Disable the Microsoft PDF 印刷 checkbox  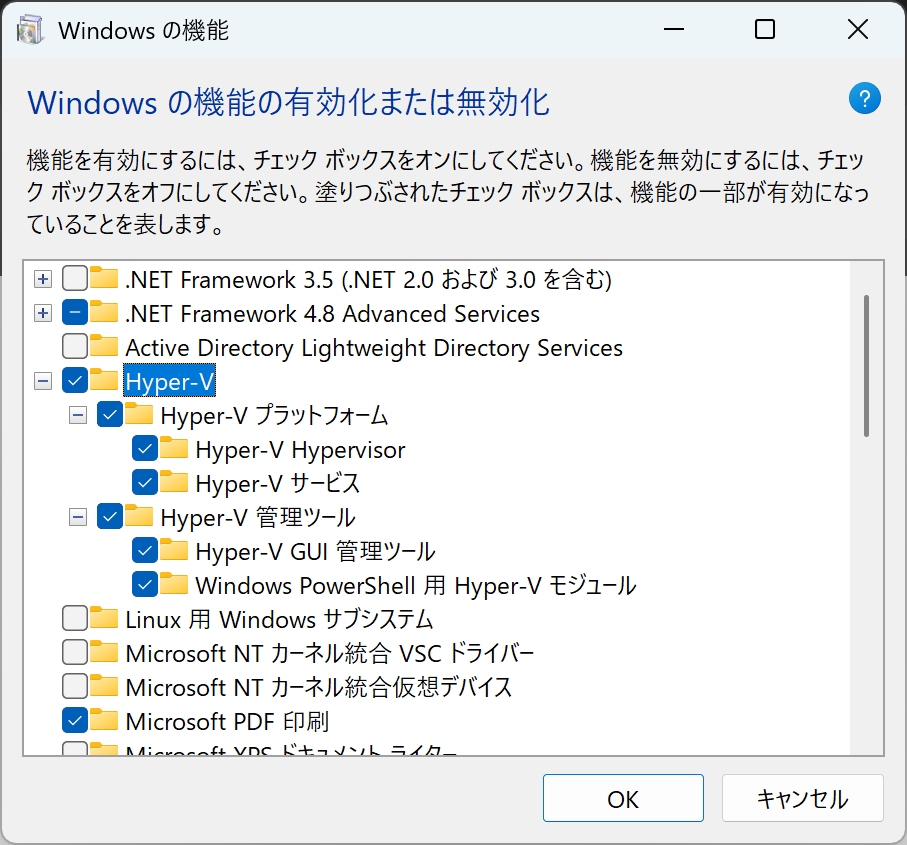pos(75,720)
